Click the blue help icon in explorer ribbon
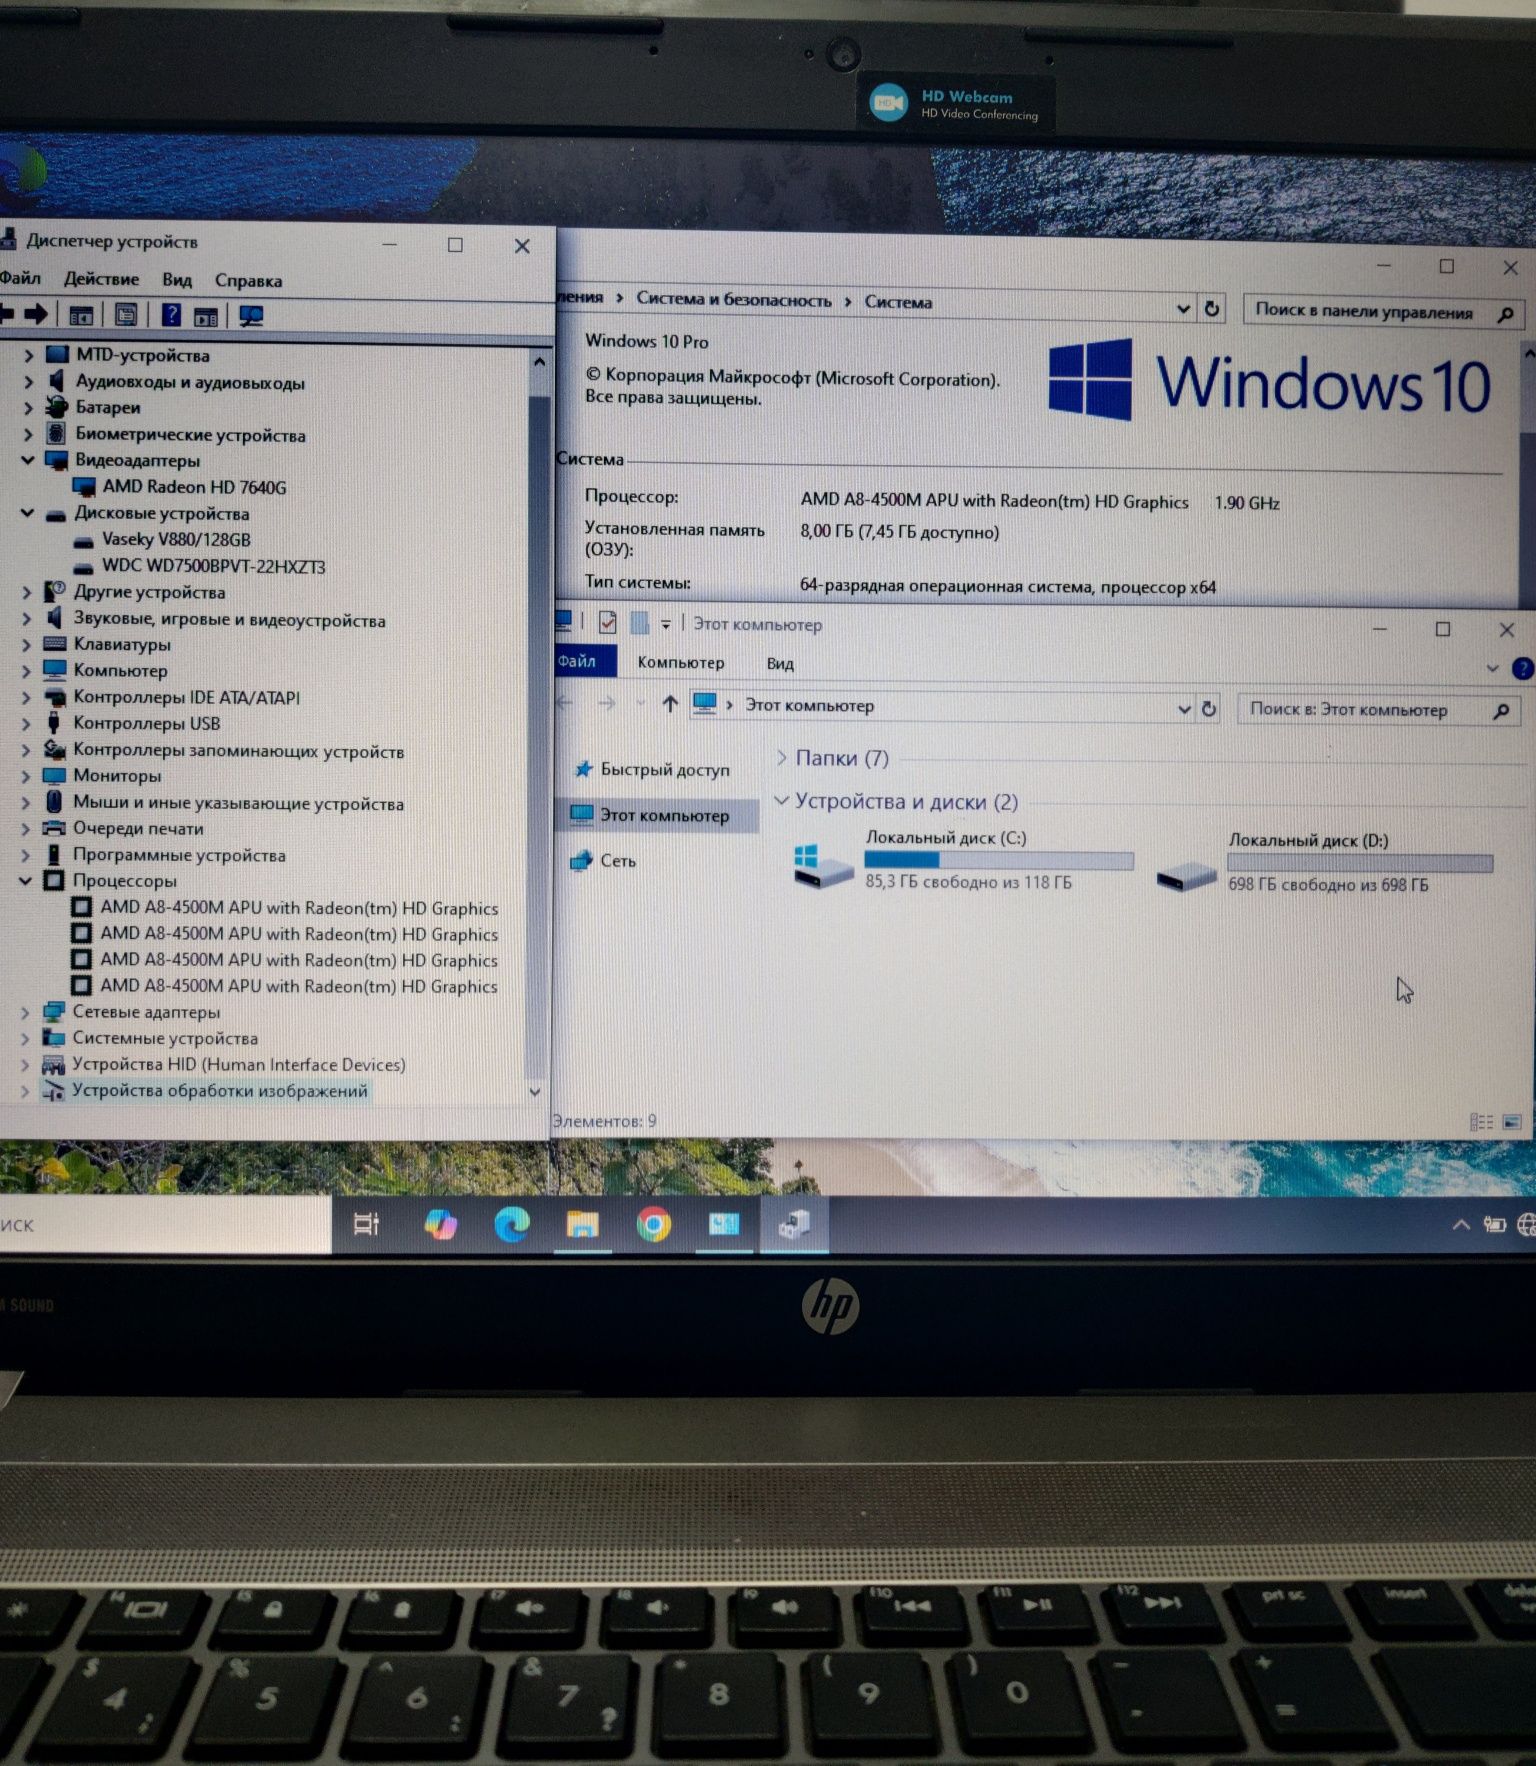Screen dimensions: 1536x1766 (1523, 669)
